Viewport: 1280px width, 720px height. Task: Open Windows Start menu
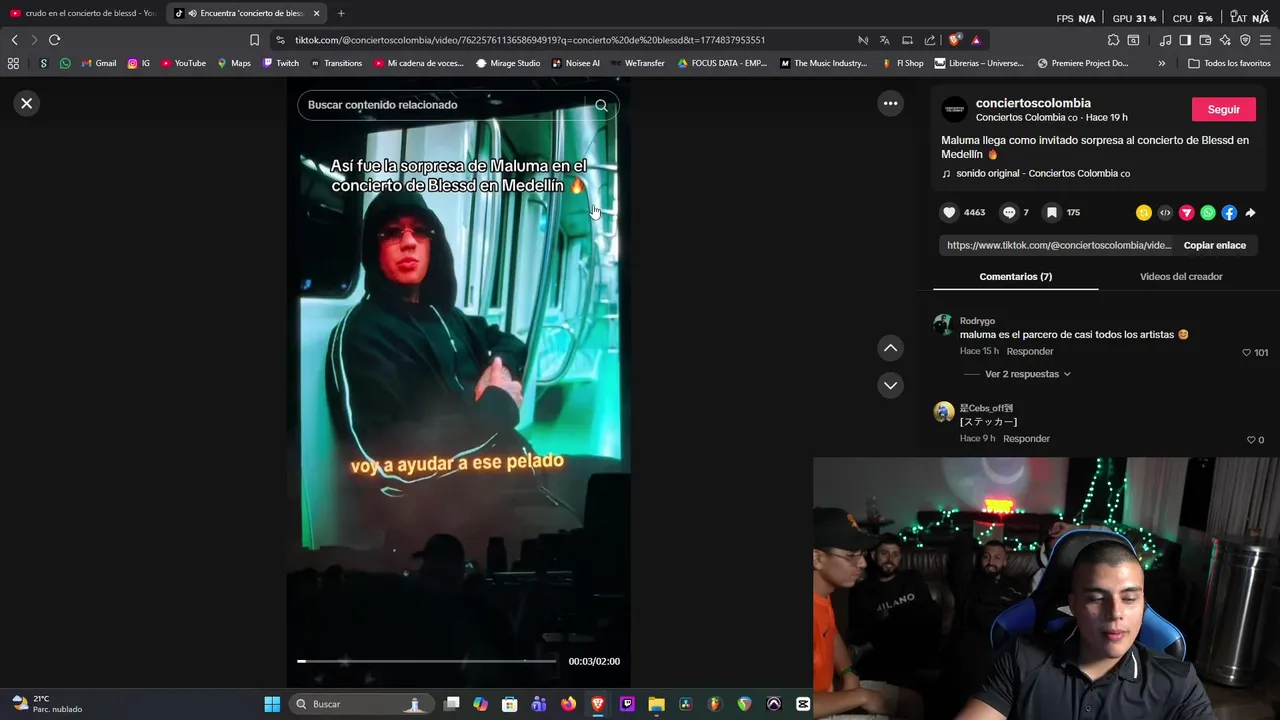pos(272,704)
